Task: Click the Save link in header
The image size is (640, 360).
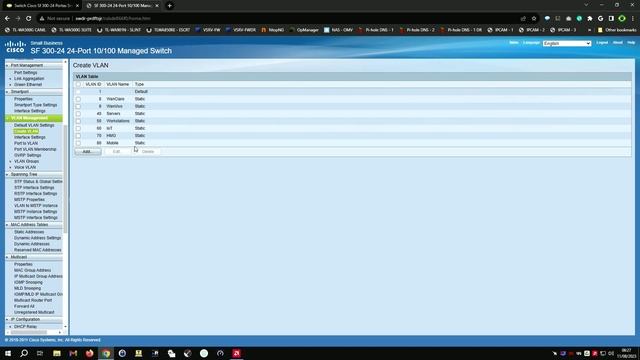Action: pos(513,42)
